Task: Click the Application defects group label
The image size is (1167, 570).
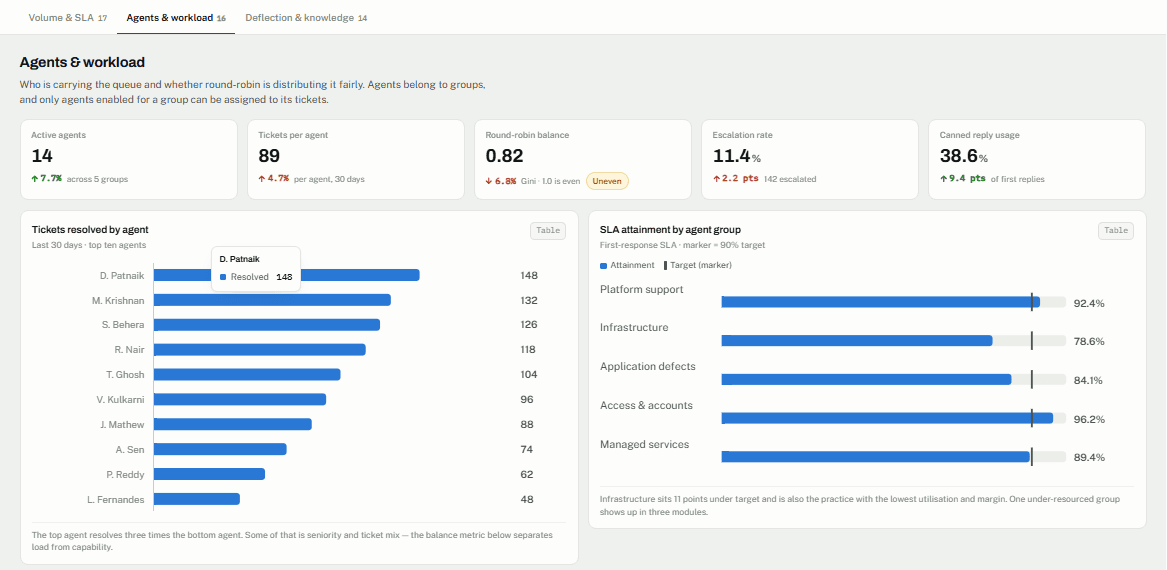Action: pos(648,367)
